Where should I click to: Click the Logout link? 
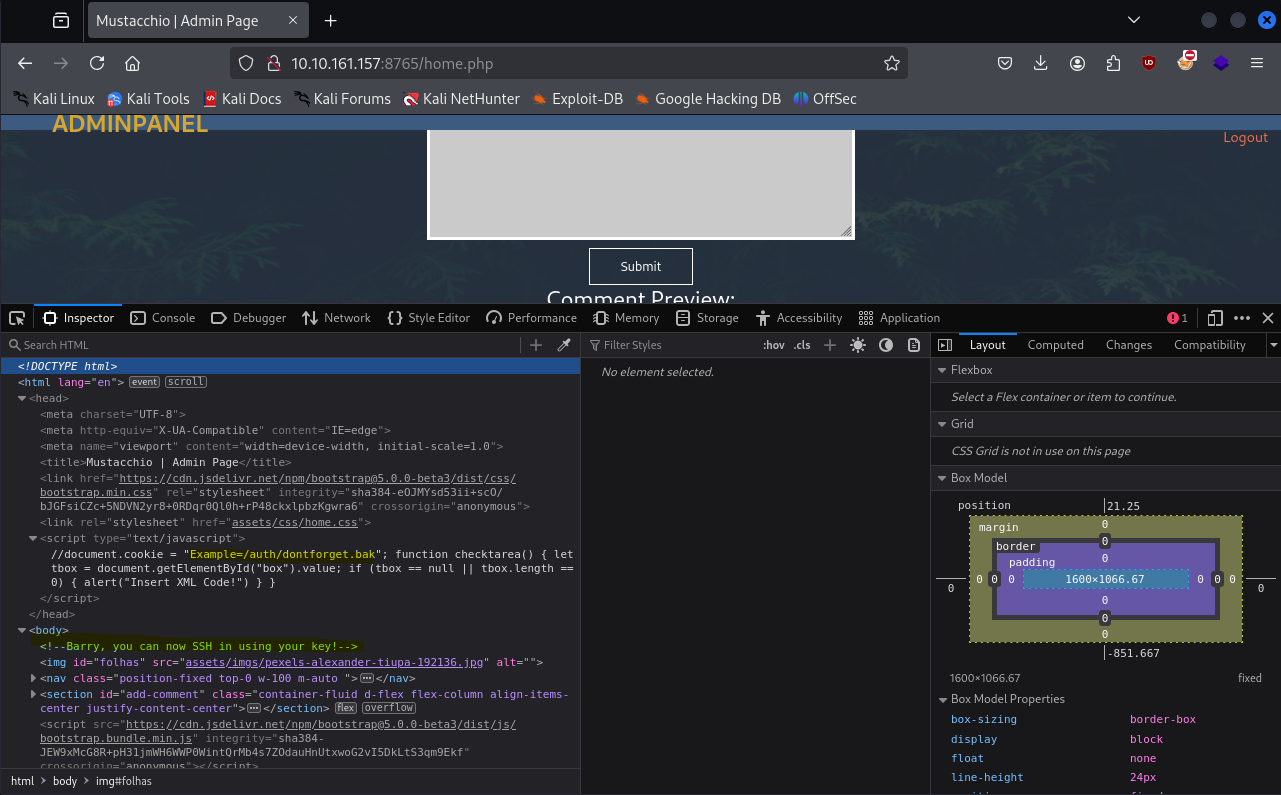(x=1245, y=138)
